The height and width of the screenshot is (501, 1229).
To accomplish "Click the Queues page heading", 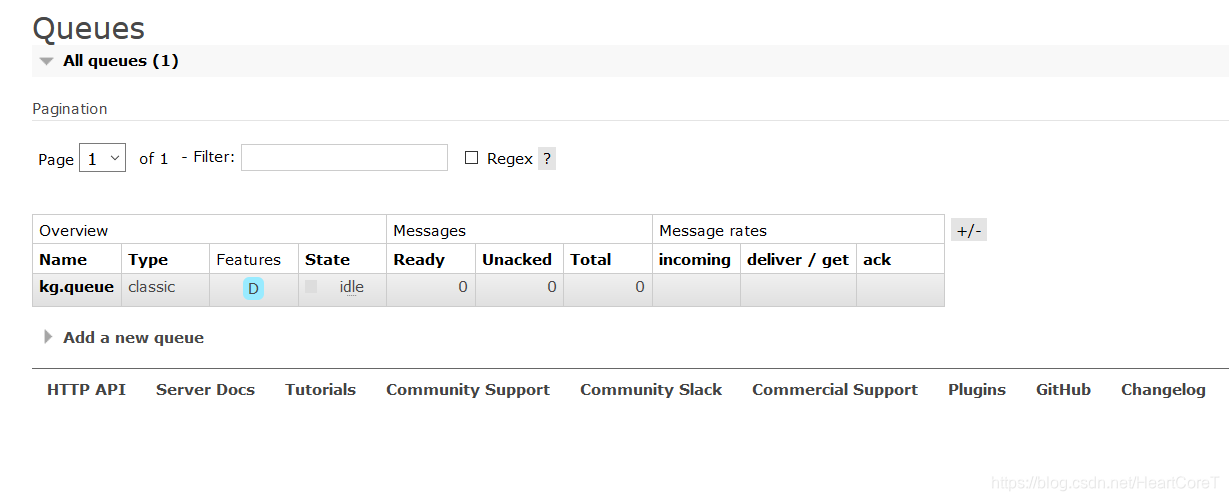I will [x=89, y=28].
